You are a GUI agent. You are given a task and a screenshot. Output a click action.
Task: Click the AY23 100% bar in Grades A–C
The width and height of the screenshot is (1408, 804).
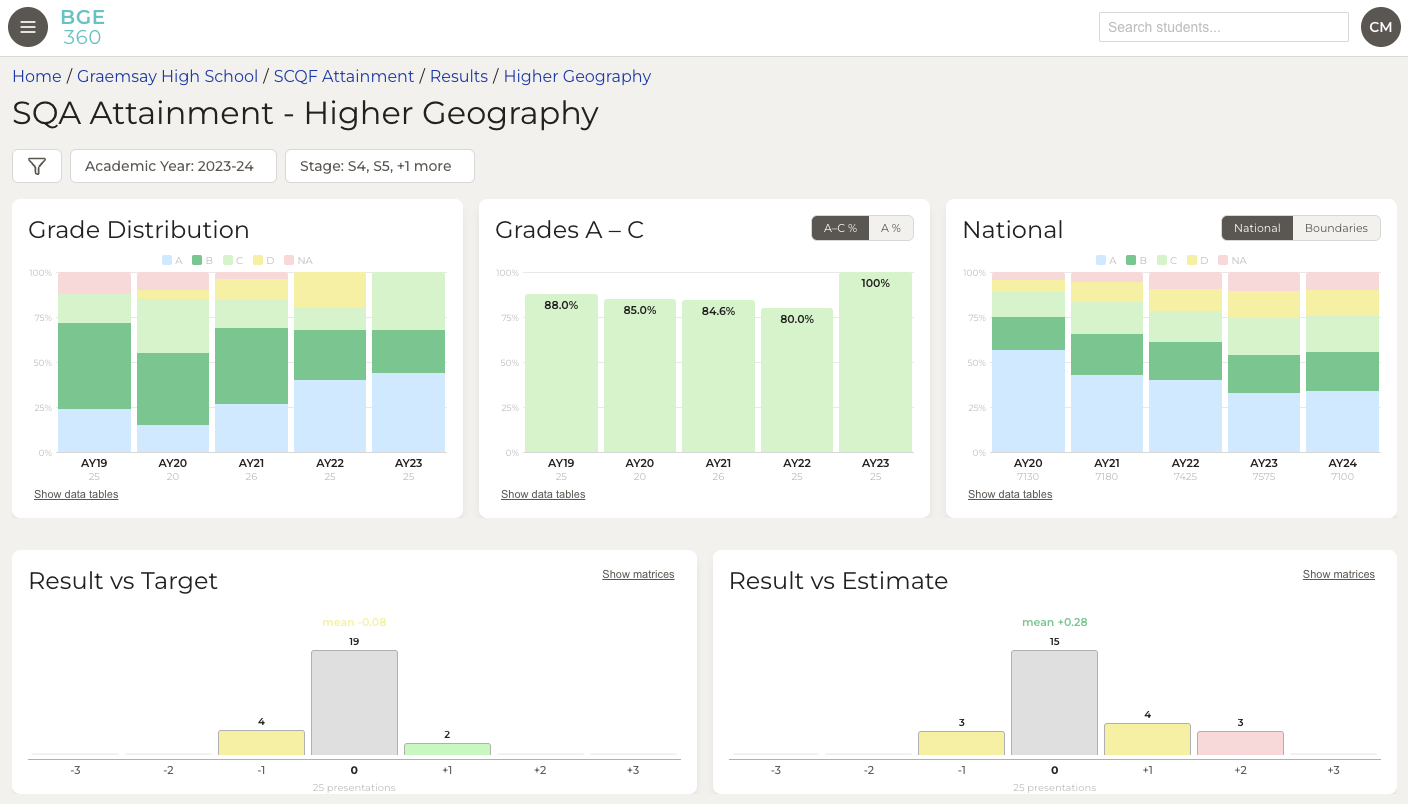click(x=875, y=362)
